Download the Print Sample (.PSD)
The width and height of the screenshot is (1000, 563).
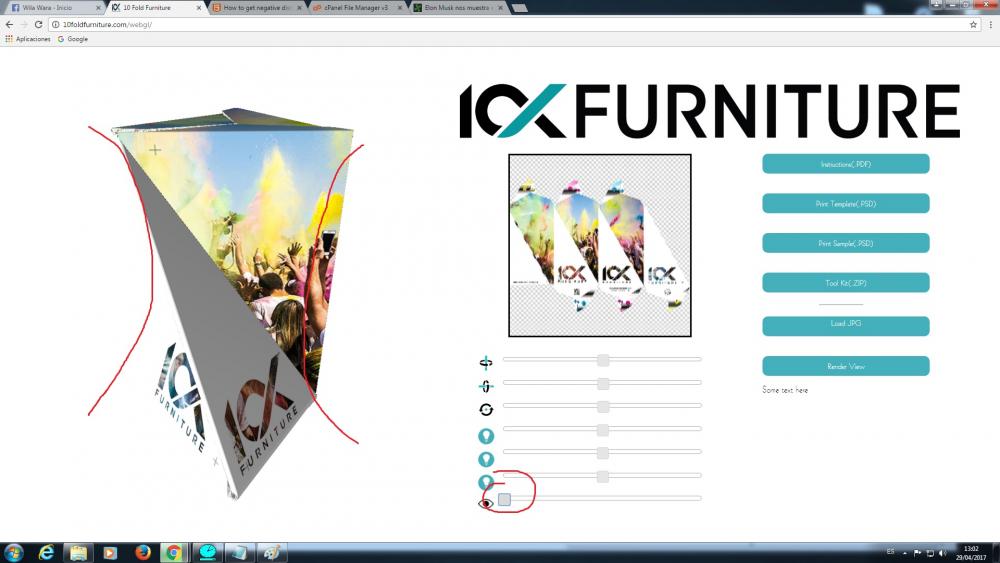coord(846,243)
